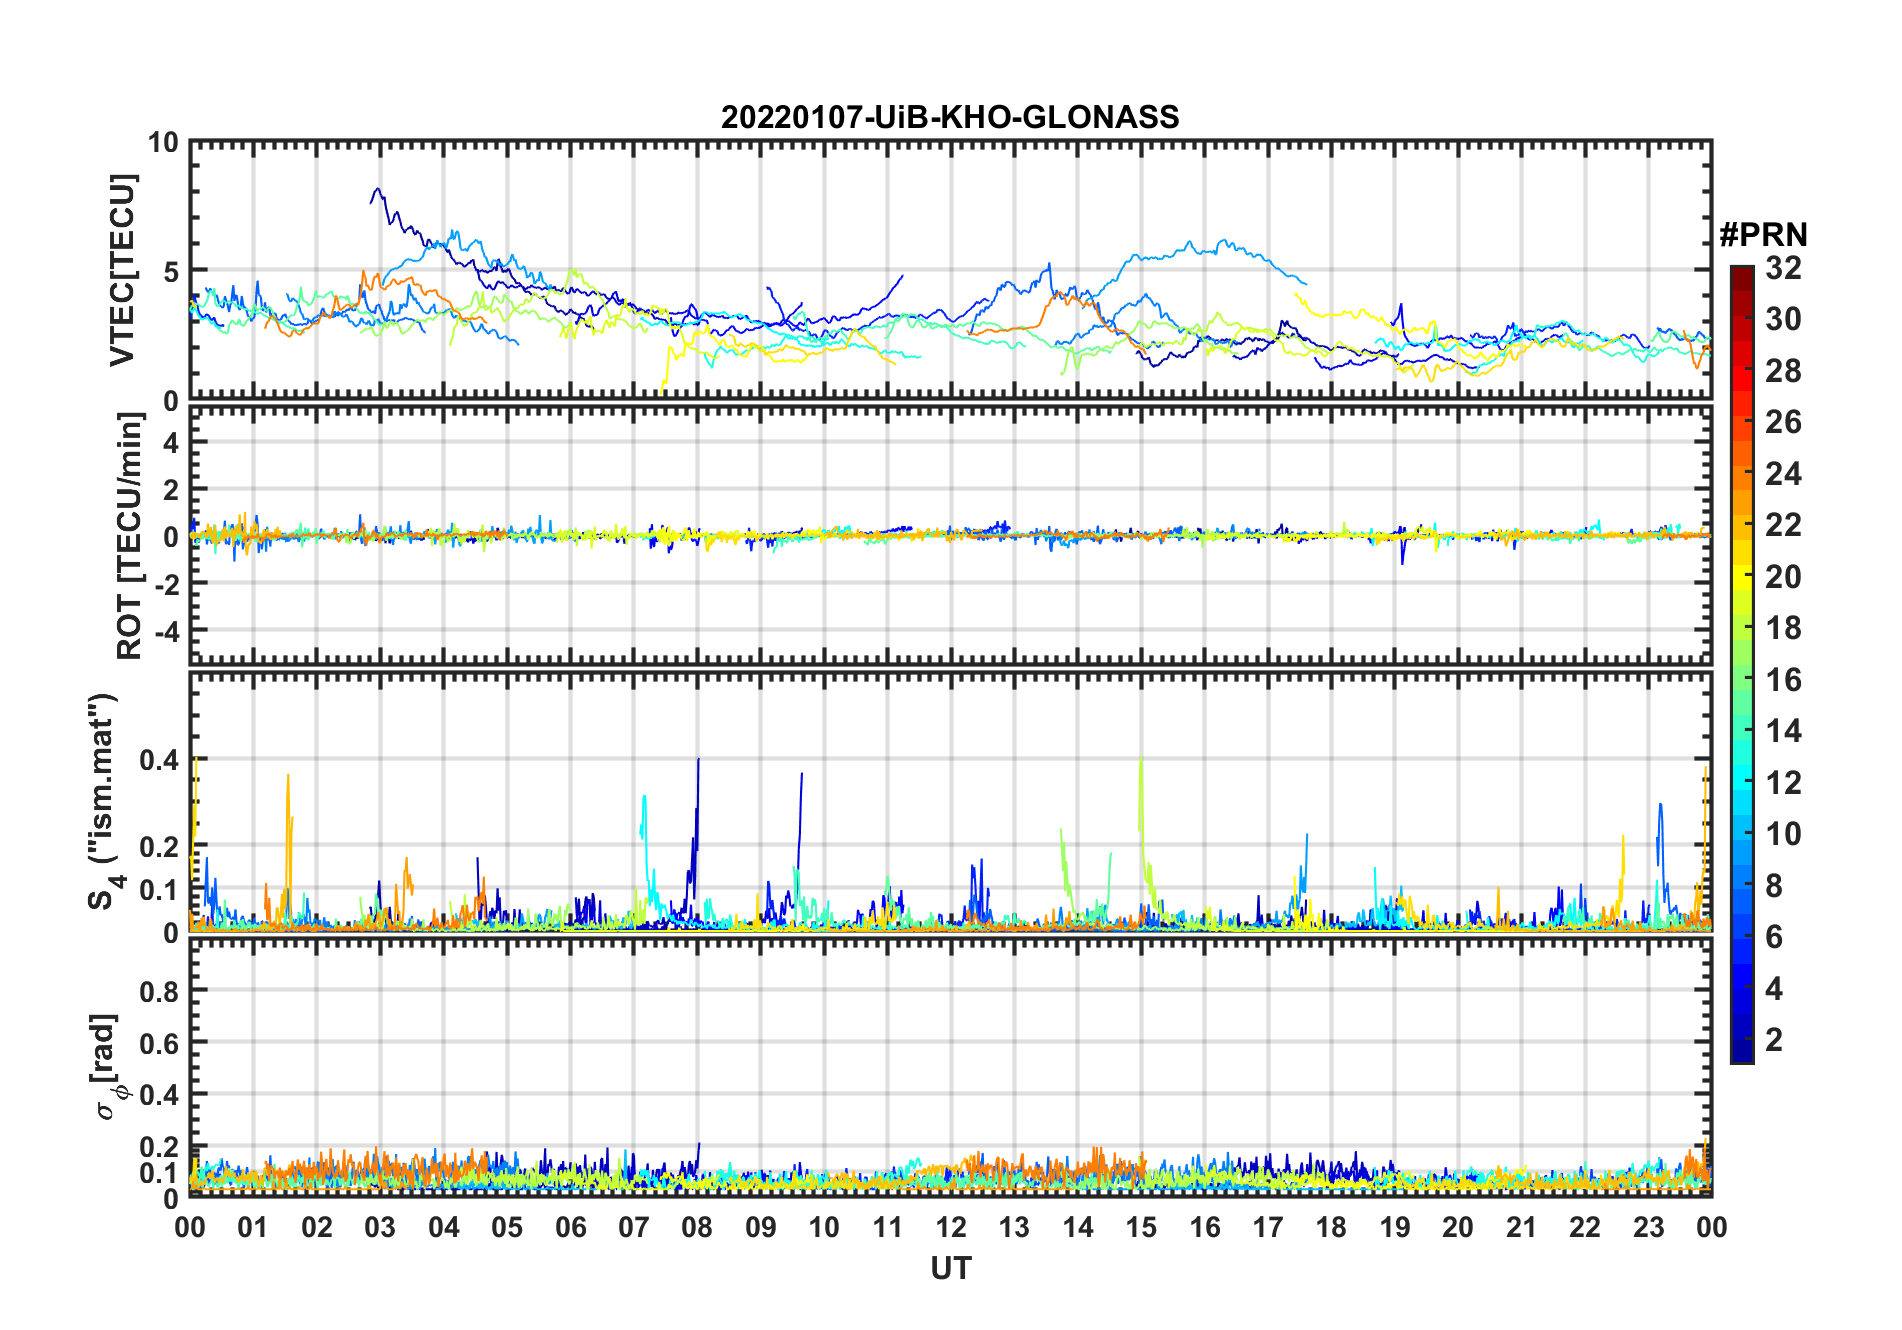1902x1330 pixels.
Task: Click the VTEC[TECU] y-axis label
Action: (x=122, y=270)
